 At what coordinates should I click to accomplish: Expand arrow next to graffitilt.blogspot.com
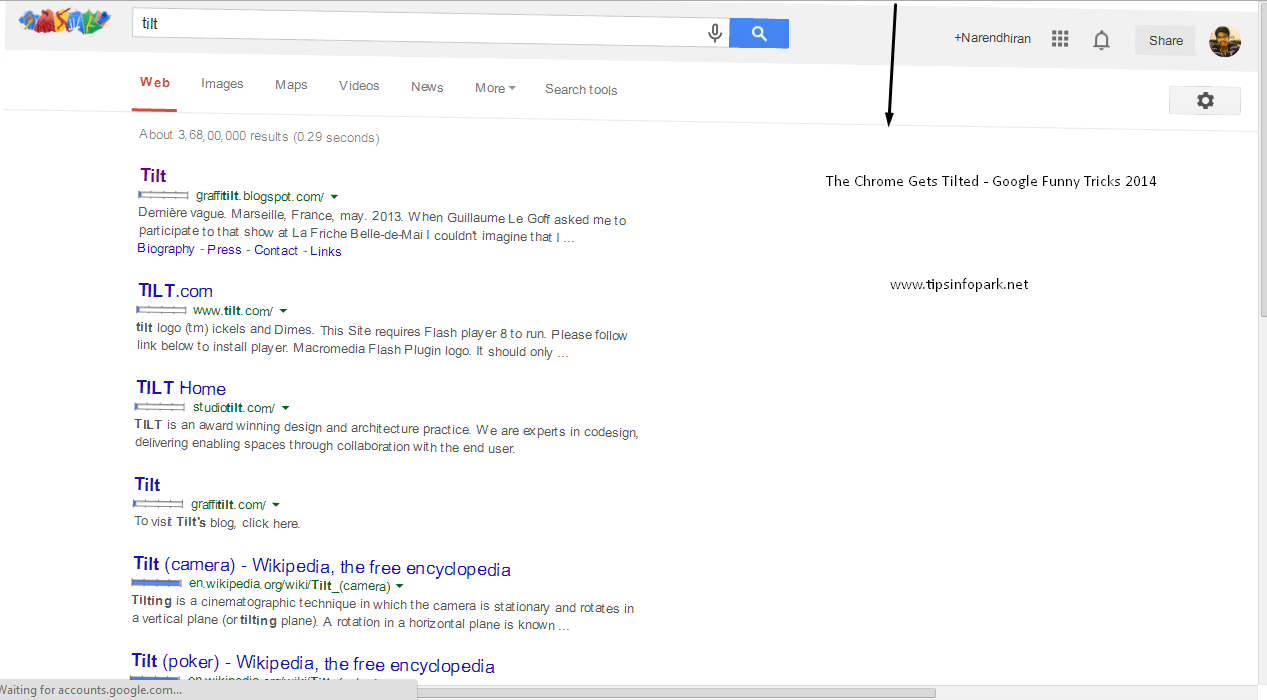[x=334, y=197]
